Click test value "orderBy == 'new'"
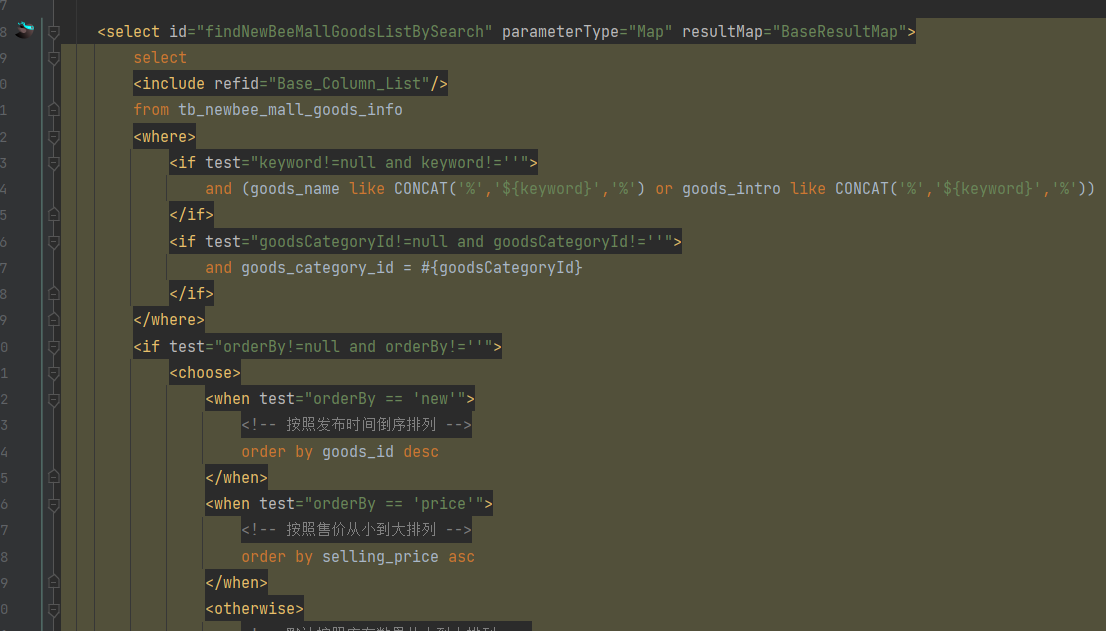 tap(385, 399)
